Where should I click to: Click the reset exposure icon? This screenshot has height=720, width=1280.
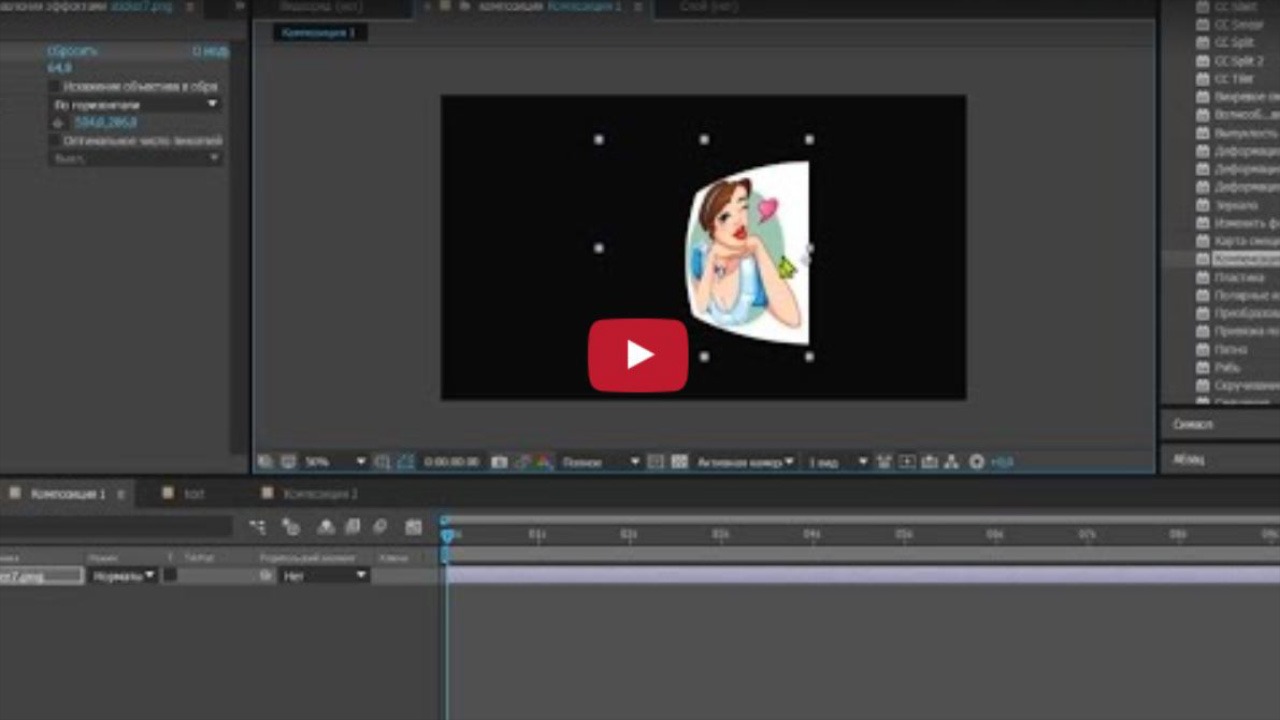point(976,462)
